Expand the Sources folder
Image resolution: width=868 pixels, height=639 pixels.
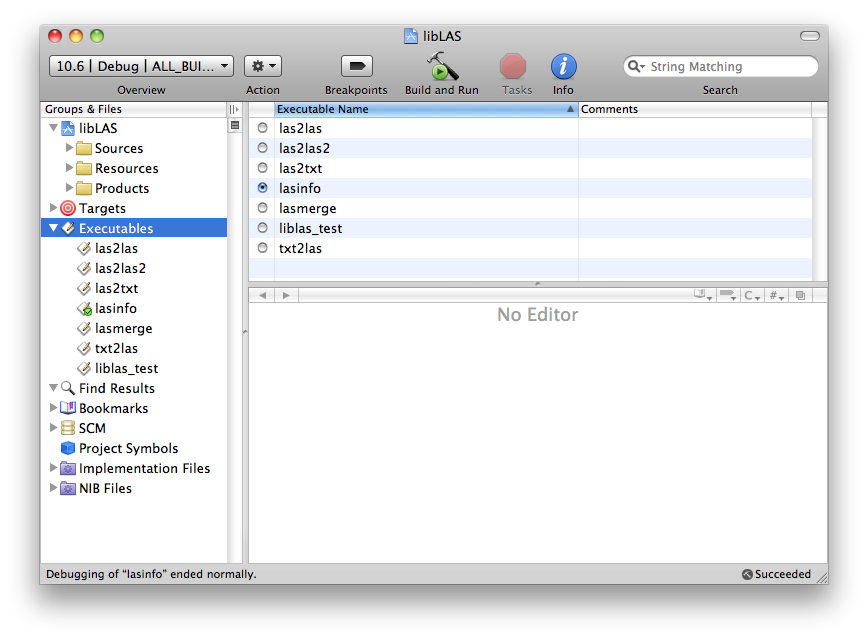pyautogui.click(x=70, y=148)
